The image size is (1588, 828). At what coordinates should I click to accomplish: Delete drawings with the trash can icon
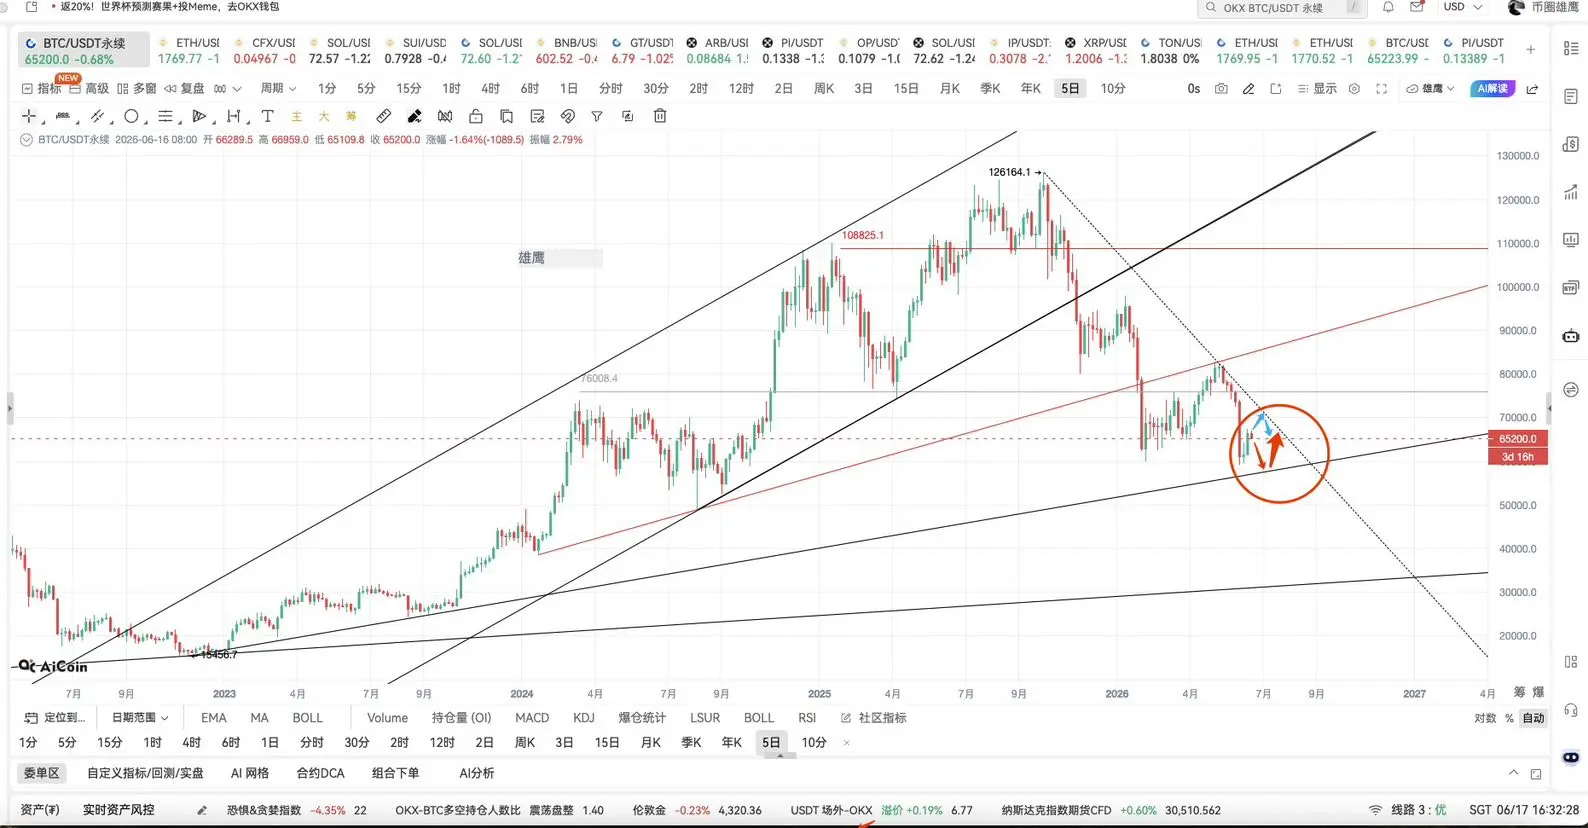click(x=660, y=116)
